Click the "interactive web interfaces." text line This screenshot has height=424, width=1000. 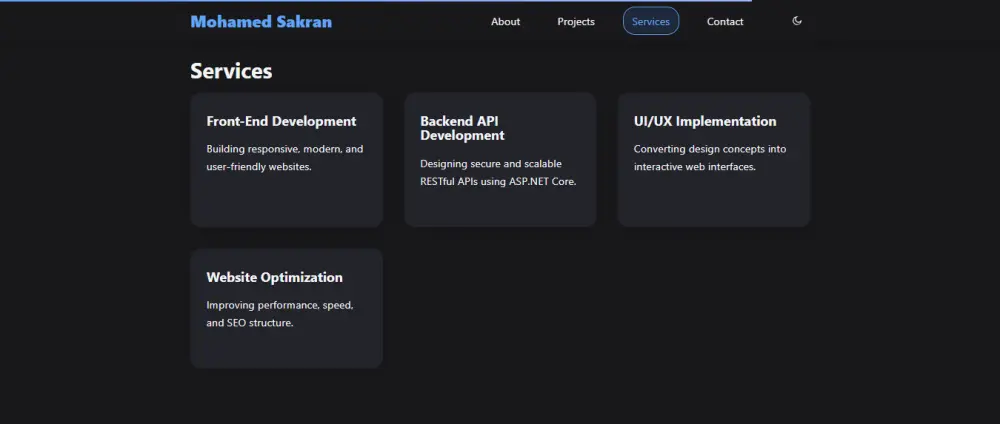(x=694, y=167)
